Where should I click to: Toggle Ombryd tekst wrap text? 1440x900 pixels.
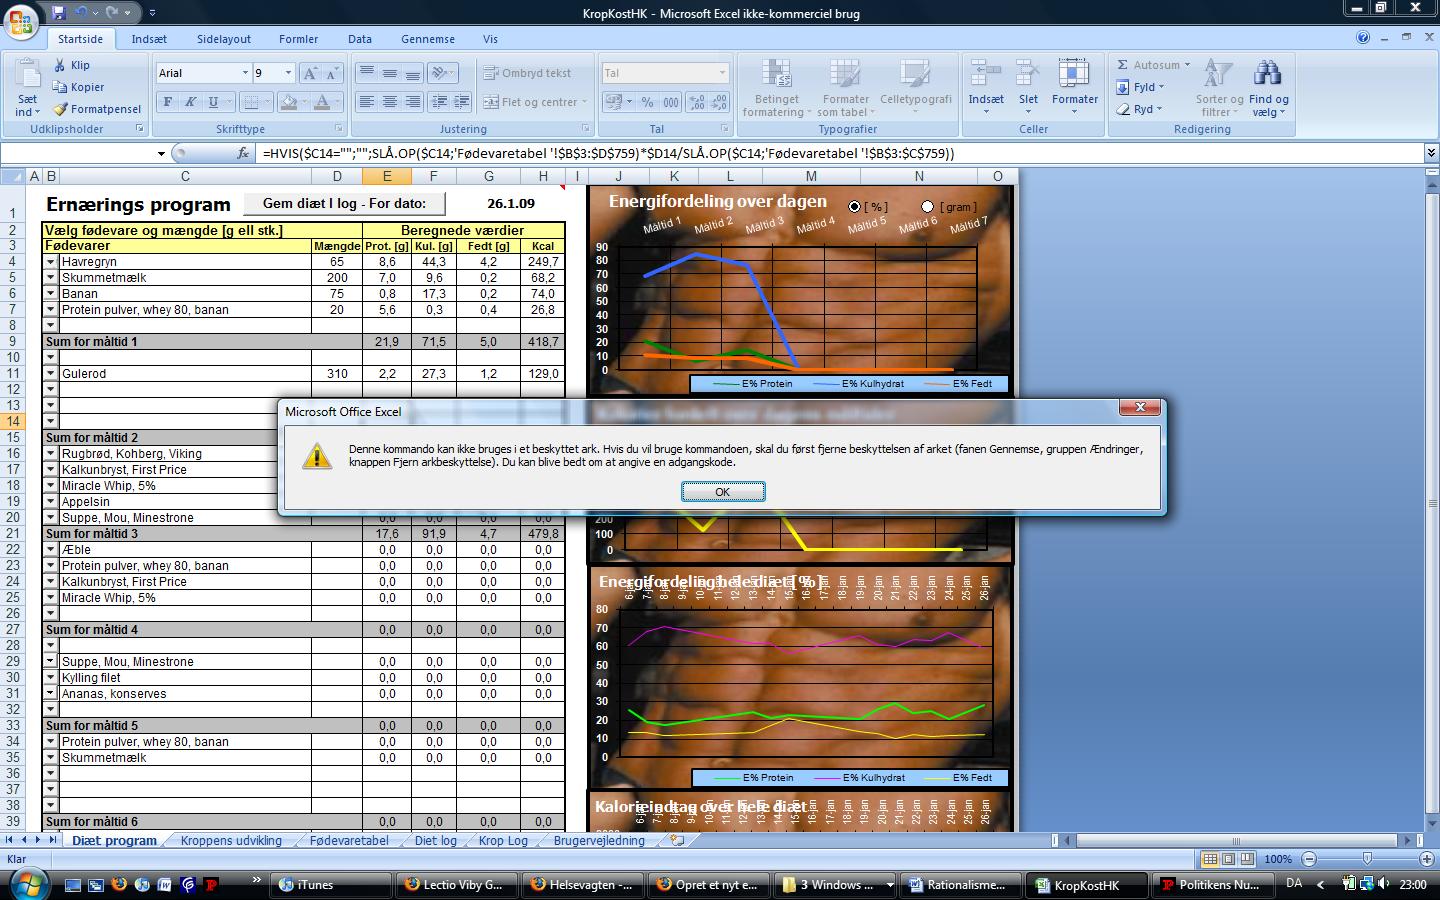tap(527, 73)
